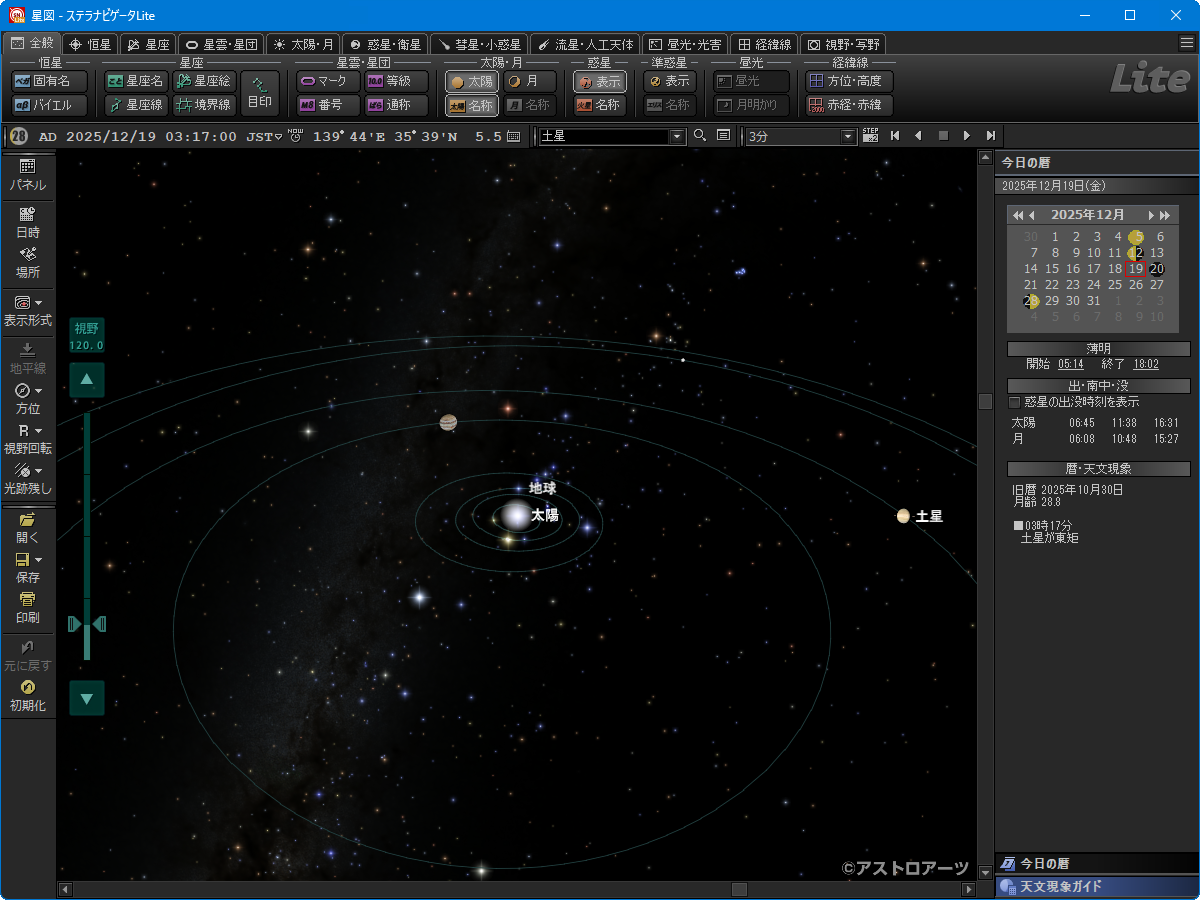Click the field-of-view zoom up arrow
The width and height of the screenshot is (1200, 900).
(87, 380)
